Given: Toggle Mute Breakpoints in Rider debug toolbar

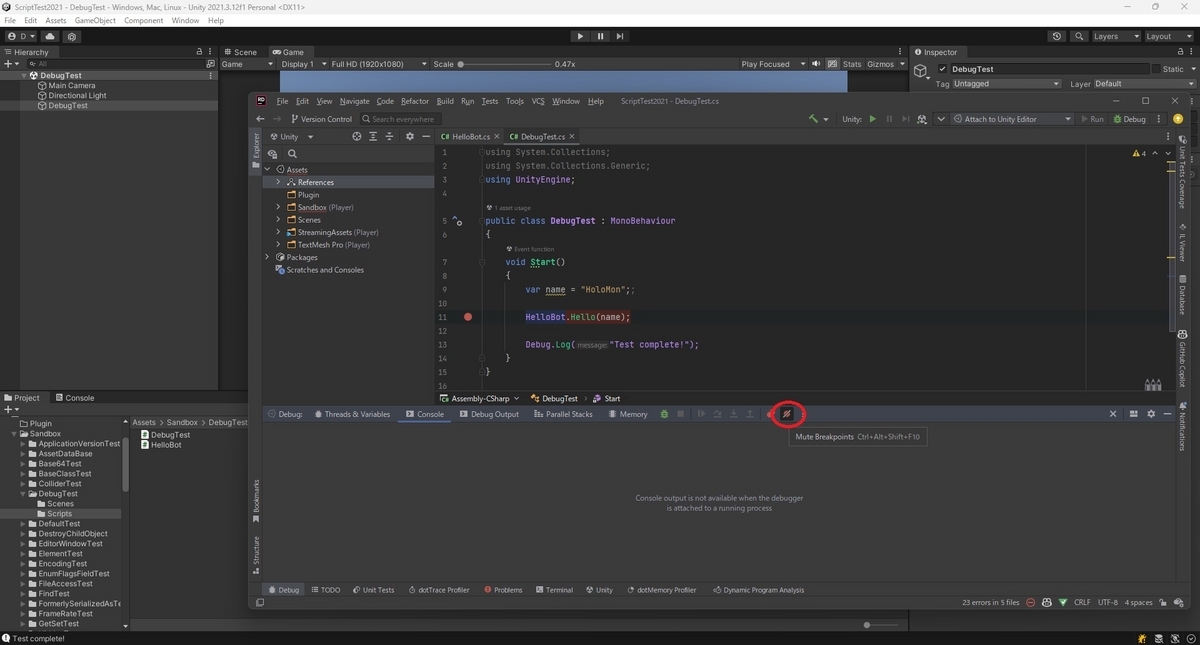Looking at the screenshot, I should [x=786, y=414].
